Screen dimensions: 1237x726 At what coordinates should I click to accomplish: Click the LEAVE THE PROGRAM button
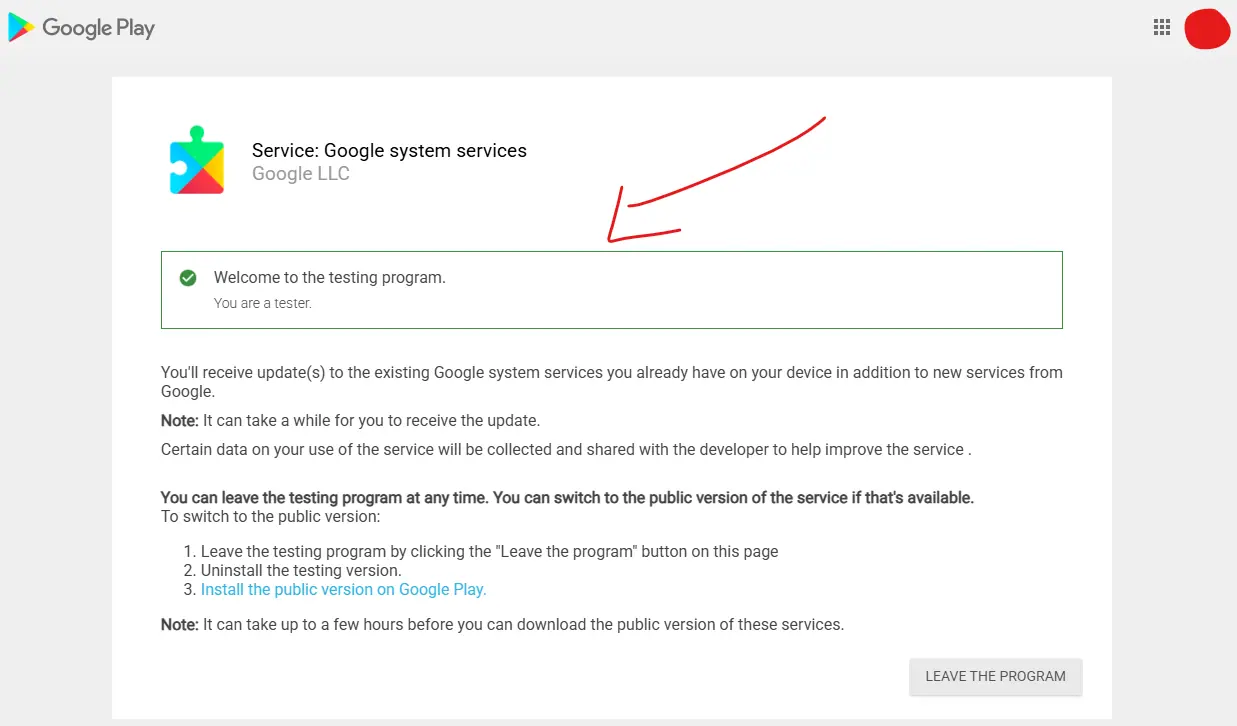(995, 676)
